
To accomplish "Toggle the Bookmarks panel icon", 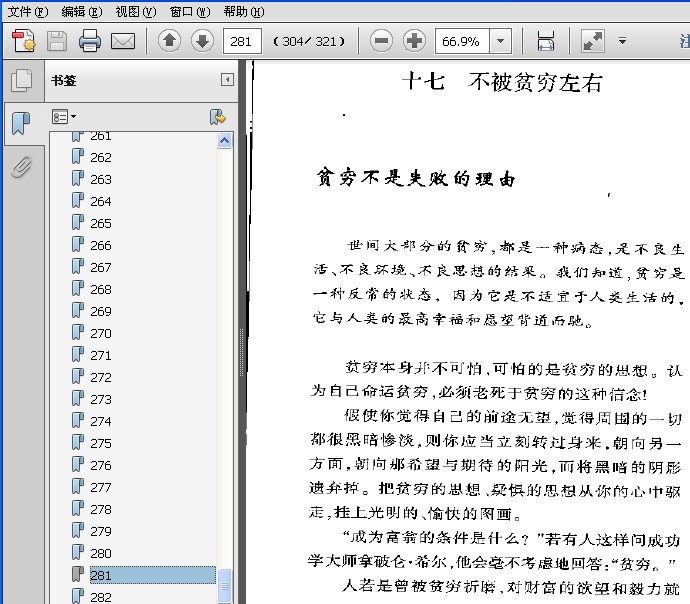I will [x=21, y=123].
